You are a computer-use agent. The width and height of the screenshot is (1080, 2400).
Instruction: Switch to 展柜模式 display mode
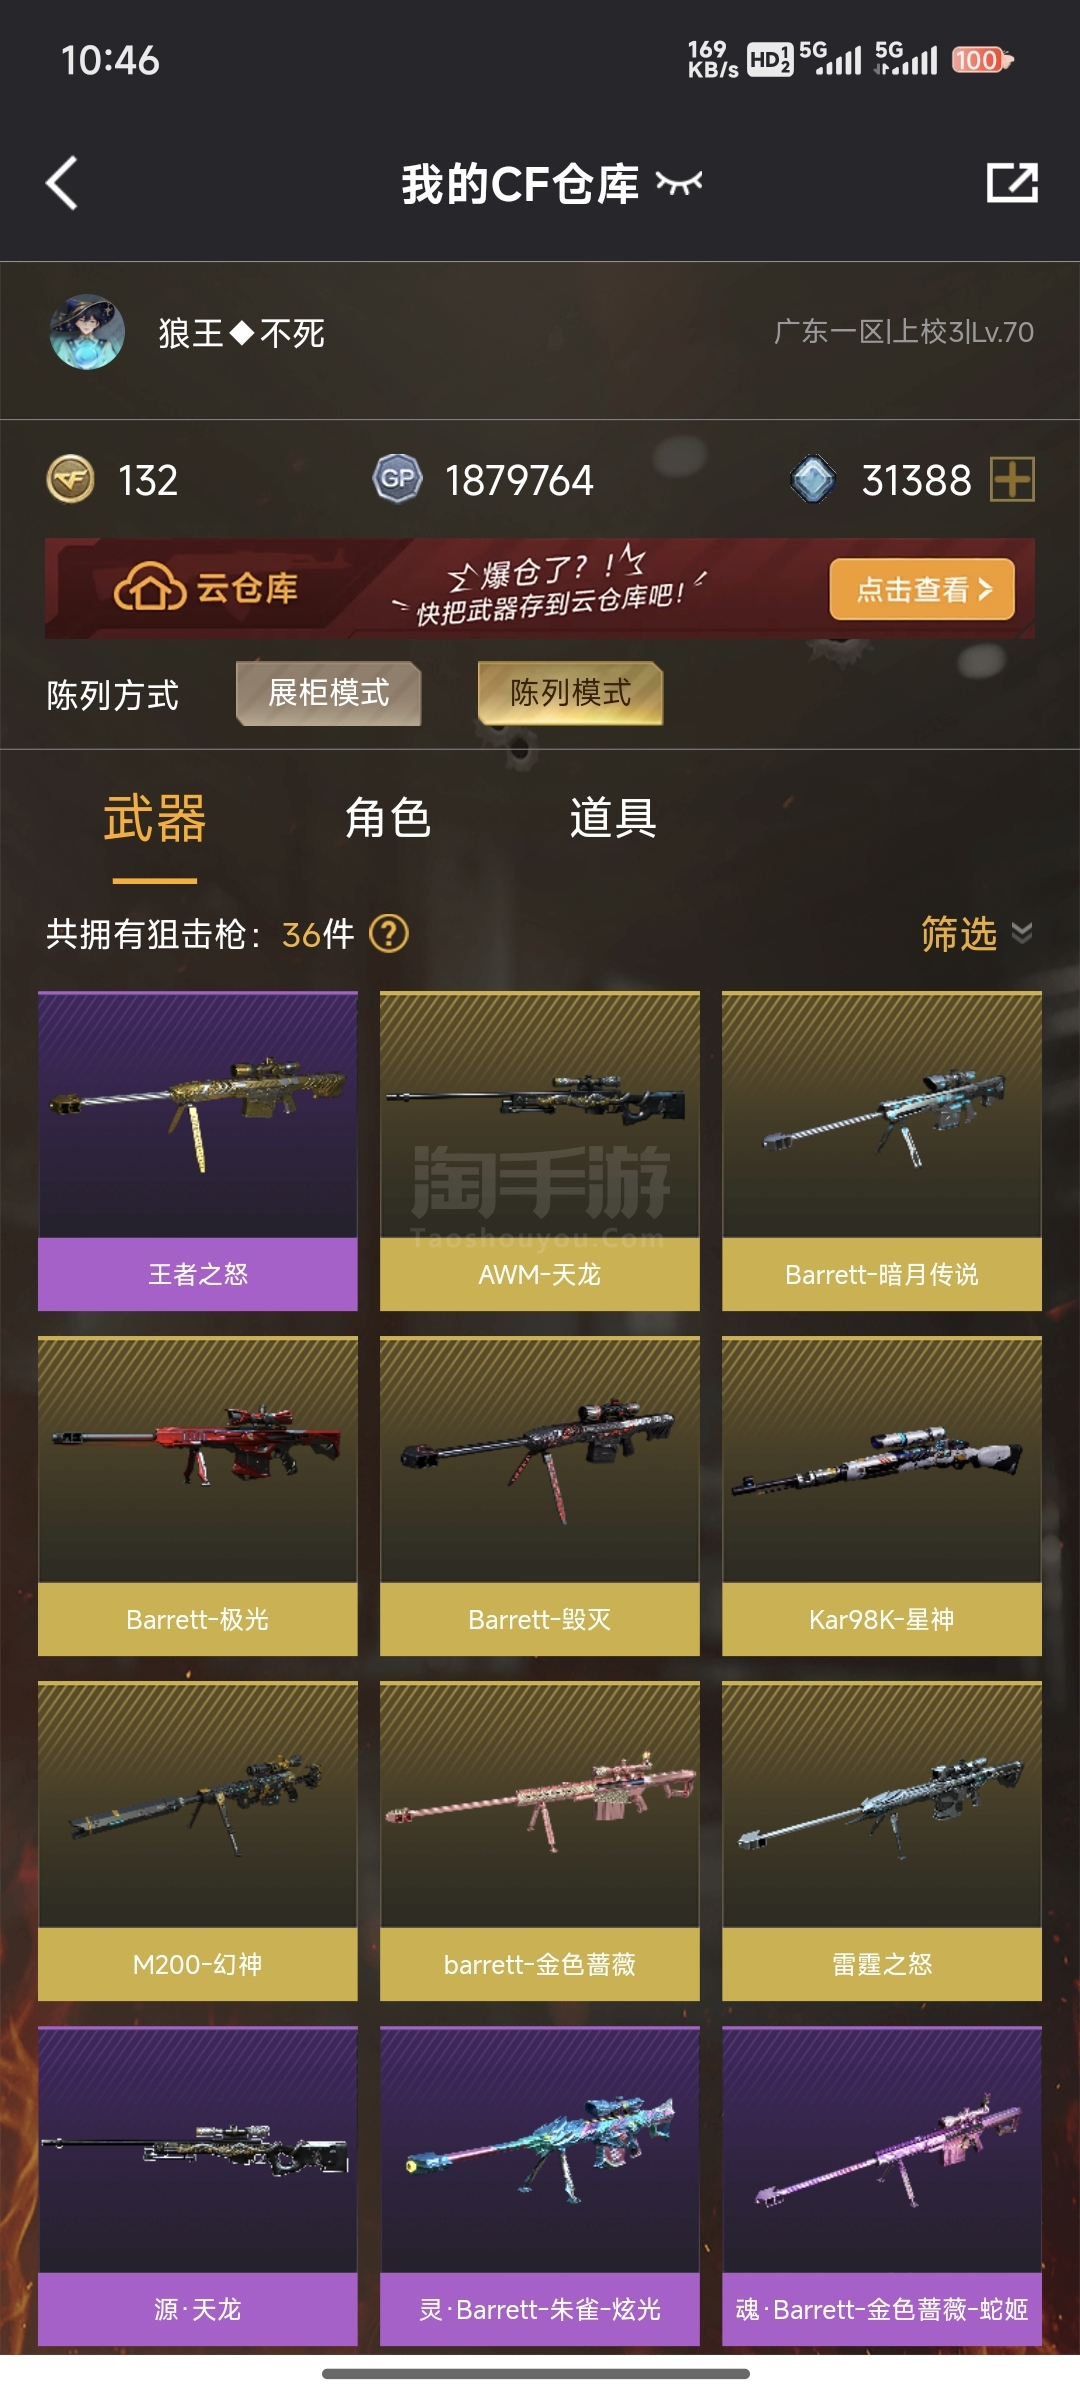point(329,693)
